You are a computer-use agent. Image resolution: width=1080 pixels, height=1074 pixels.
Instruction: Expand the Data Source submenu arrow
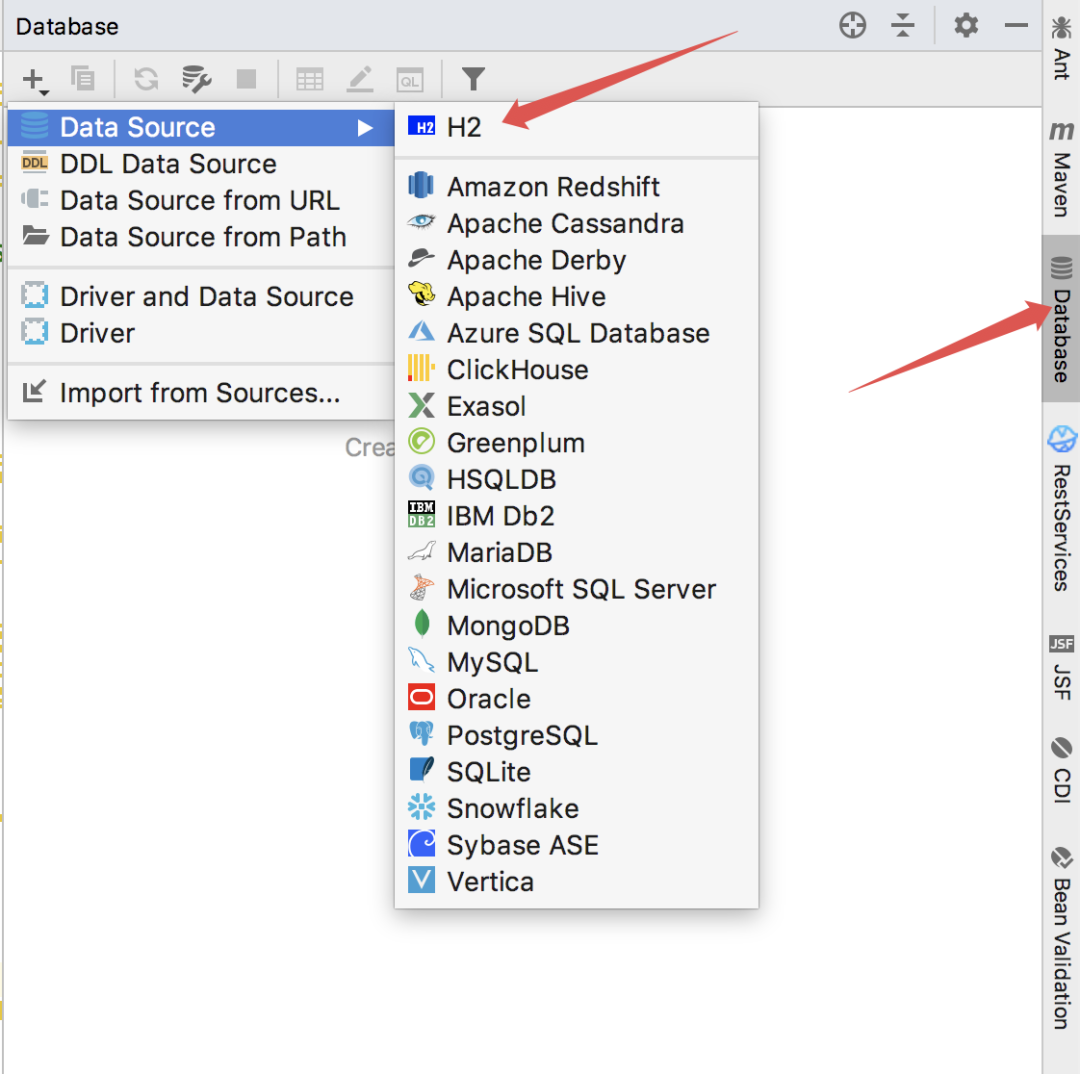pyautogui.click(x=365, y=128)
